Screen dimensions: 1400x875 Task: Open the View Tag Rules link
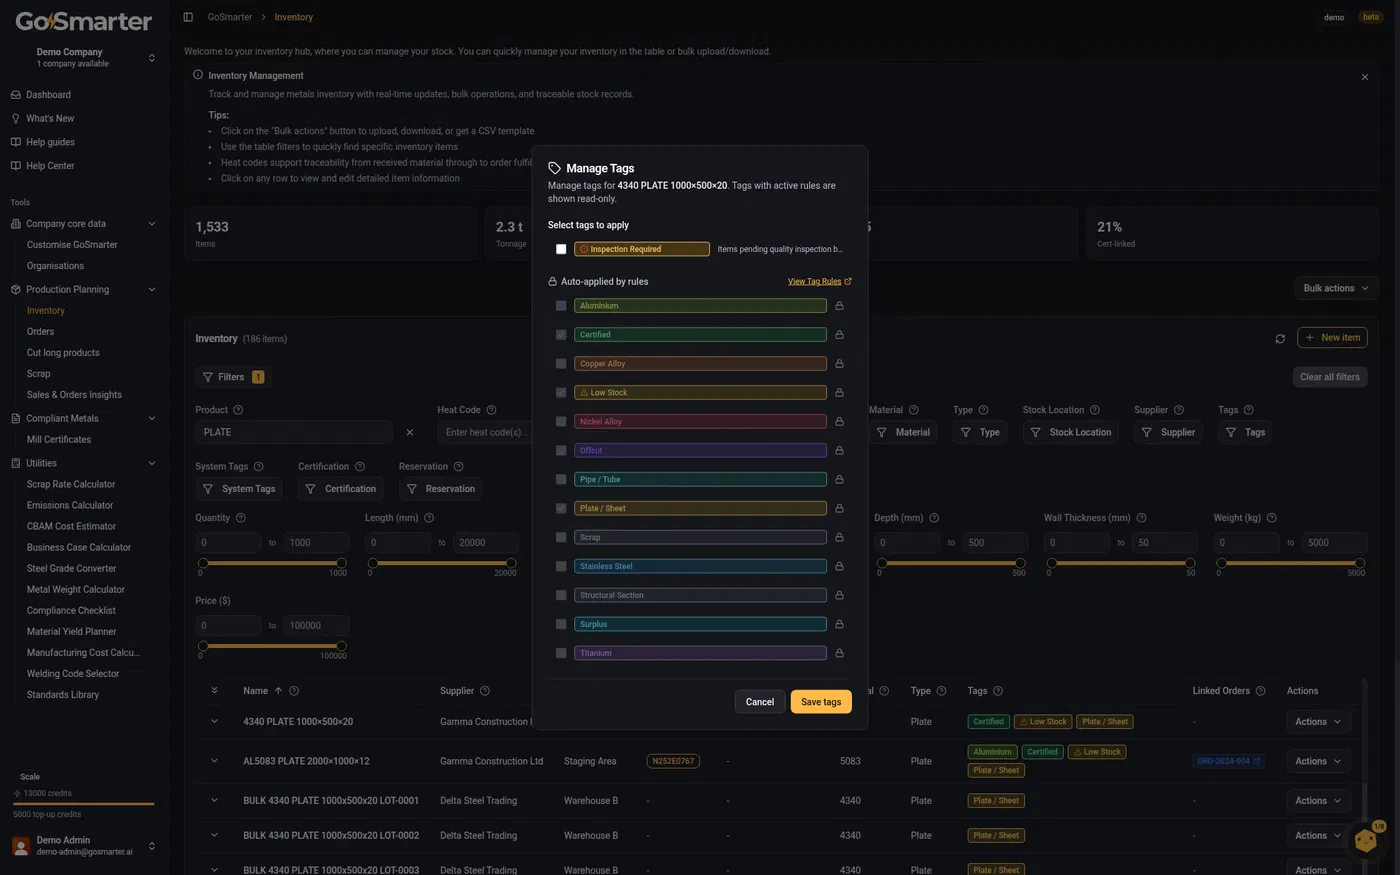(820, 282)
